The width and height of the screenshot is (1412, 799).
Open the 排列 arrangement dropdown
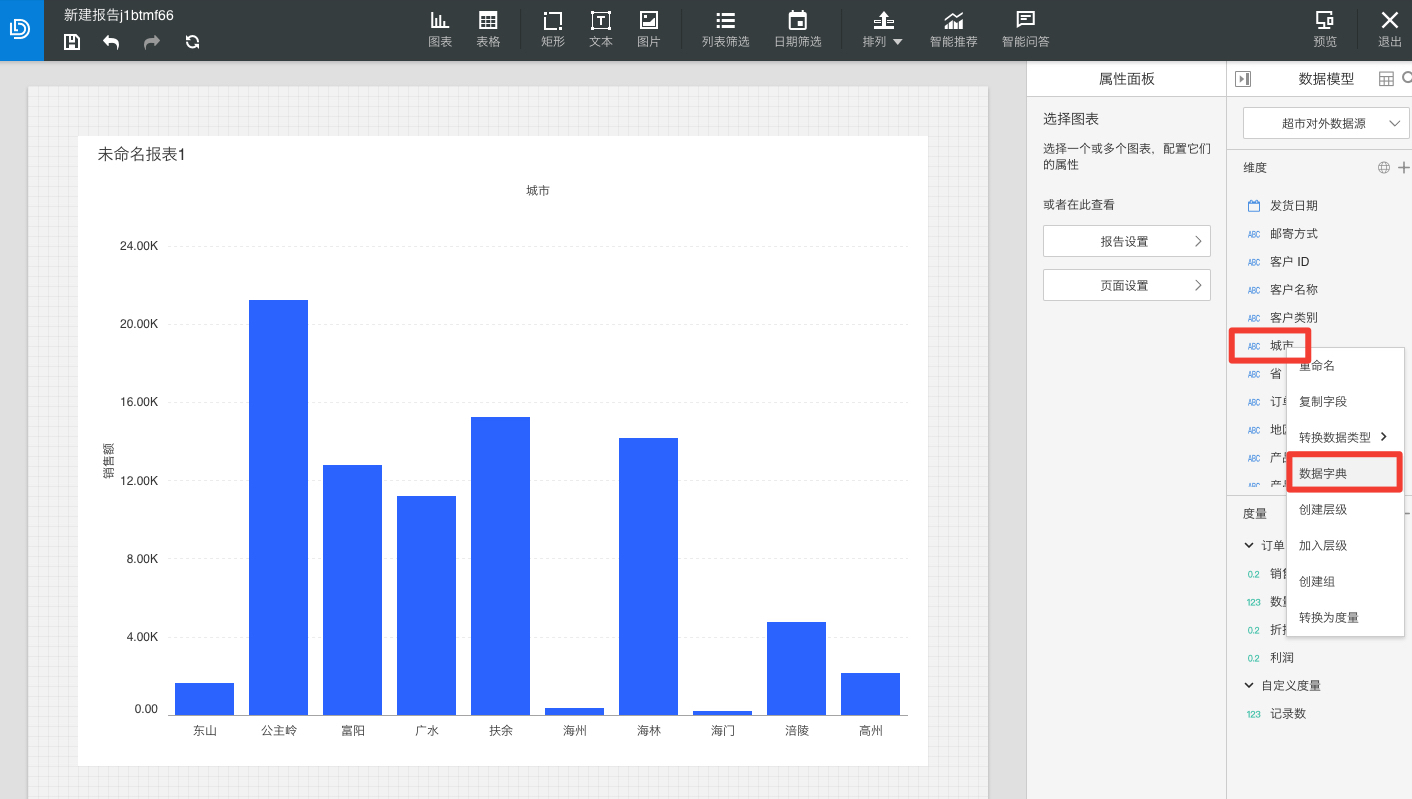(883, 30)
